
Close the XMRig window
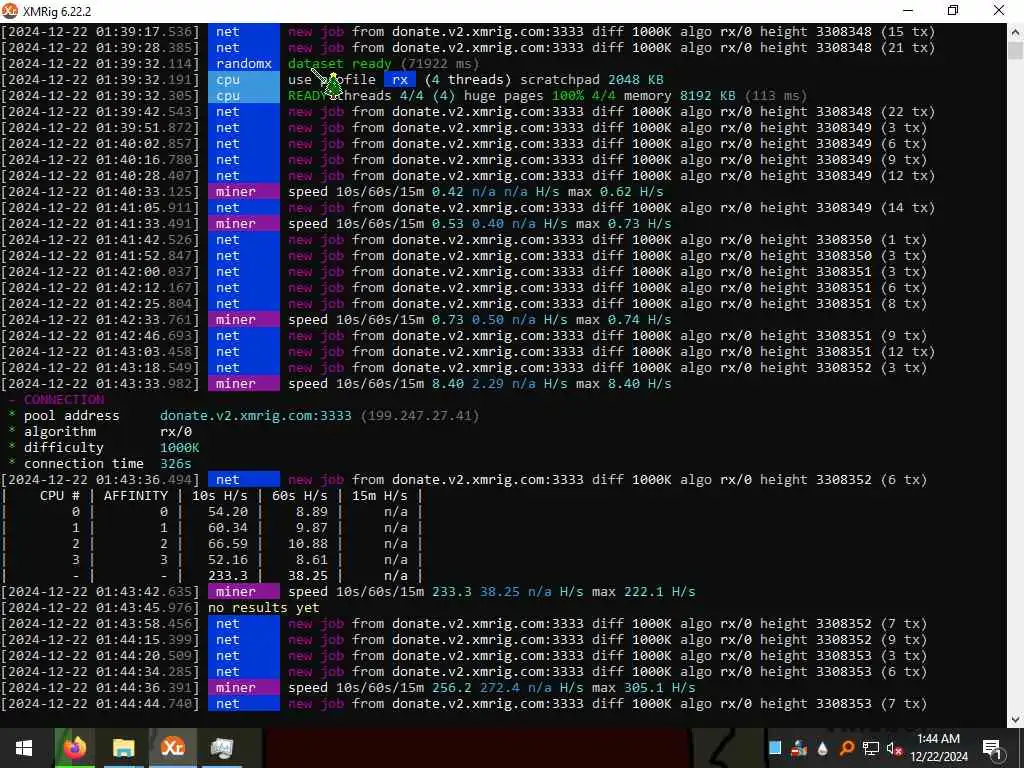999,10
